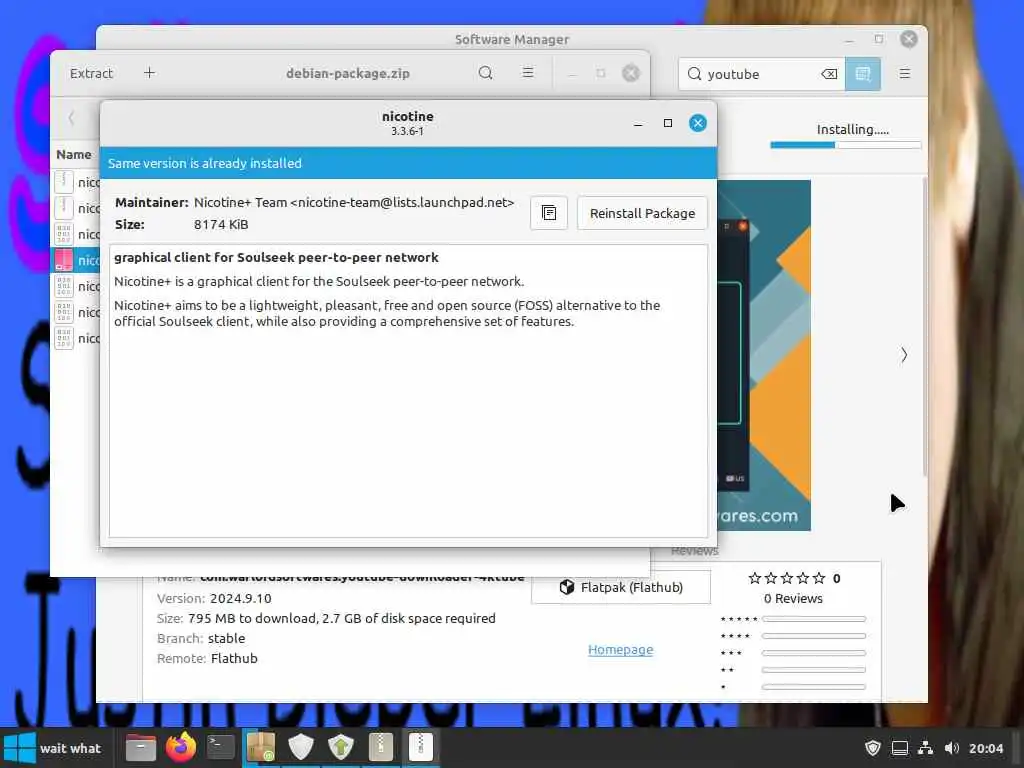Click the app screenshot preview in Software Manager
This screenshot has width=1024, height=768.
(x=764, y=355)
